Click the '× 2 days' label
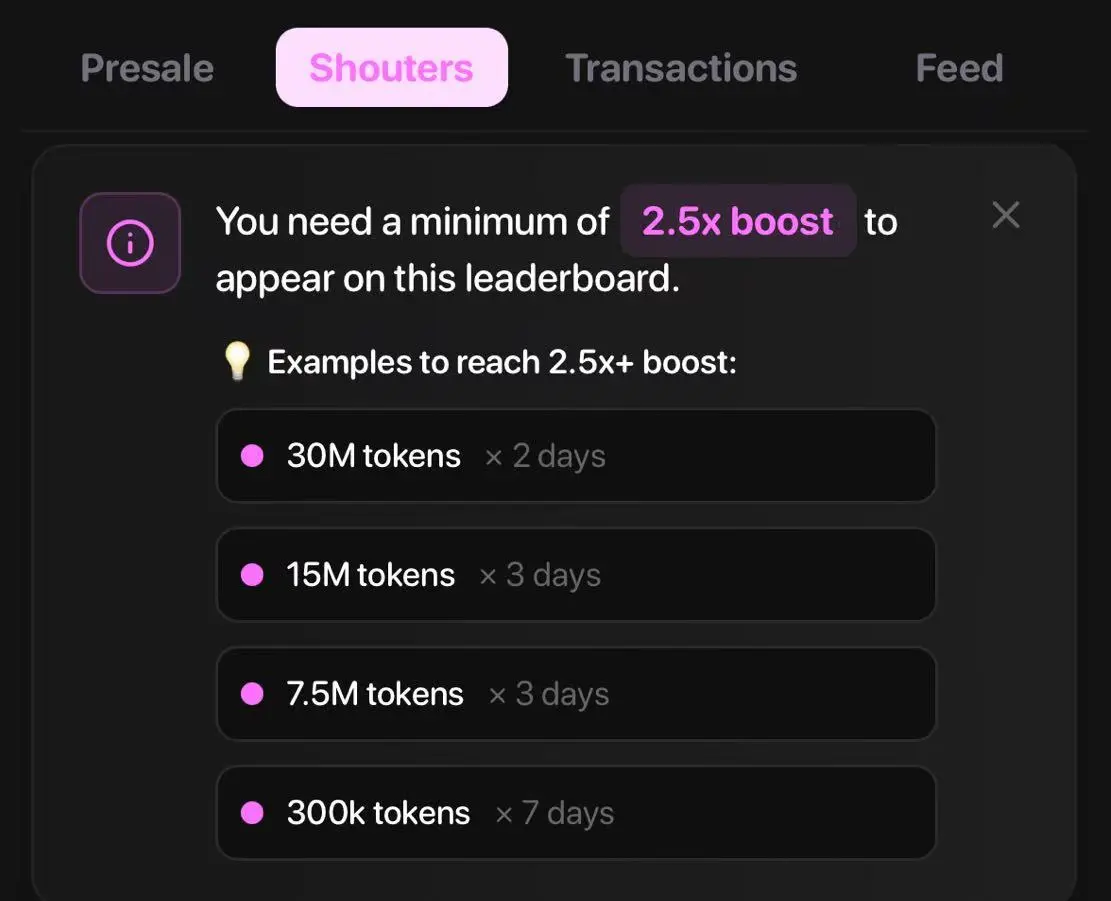Viewport: 1111px width, 901px height. tap(545, 456)
